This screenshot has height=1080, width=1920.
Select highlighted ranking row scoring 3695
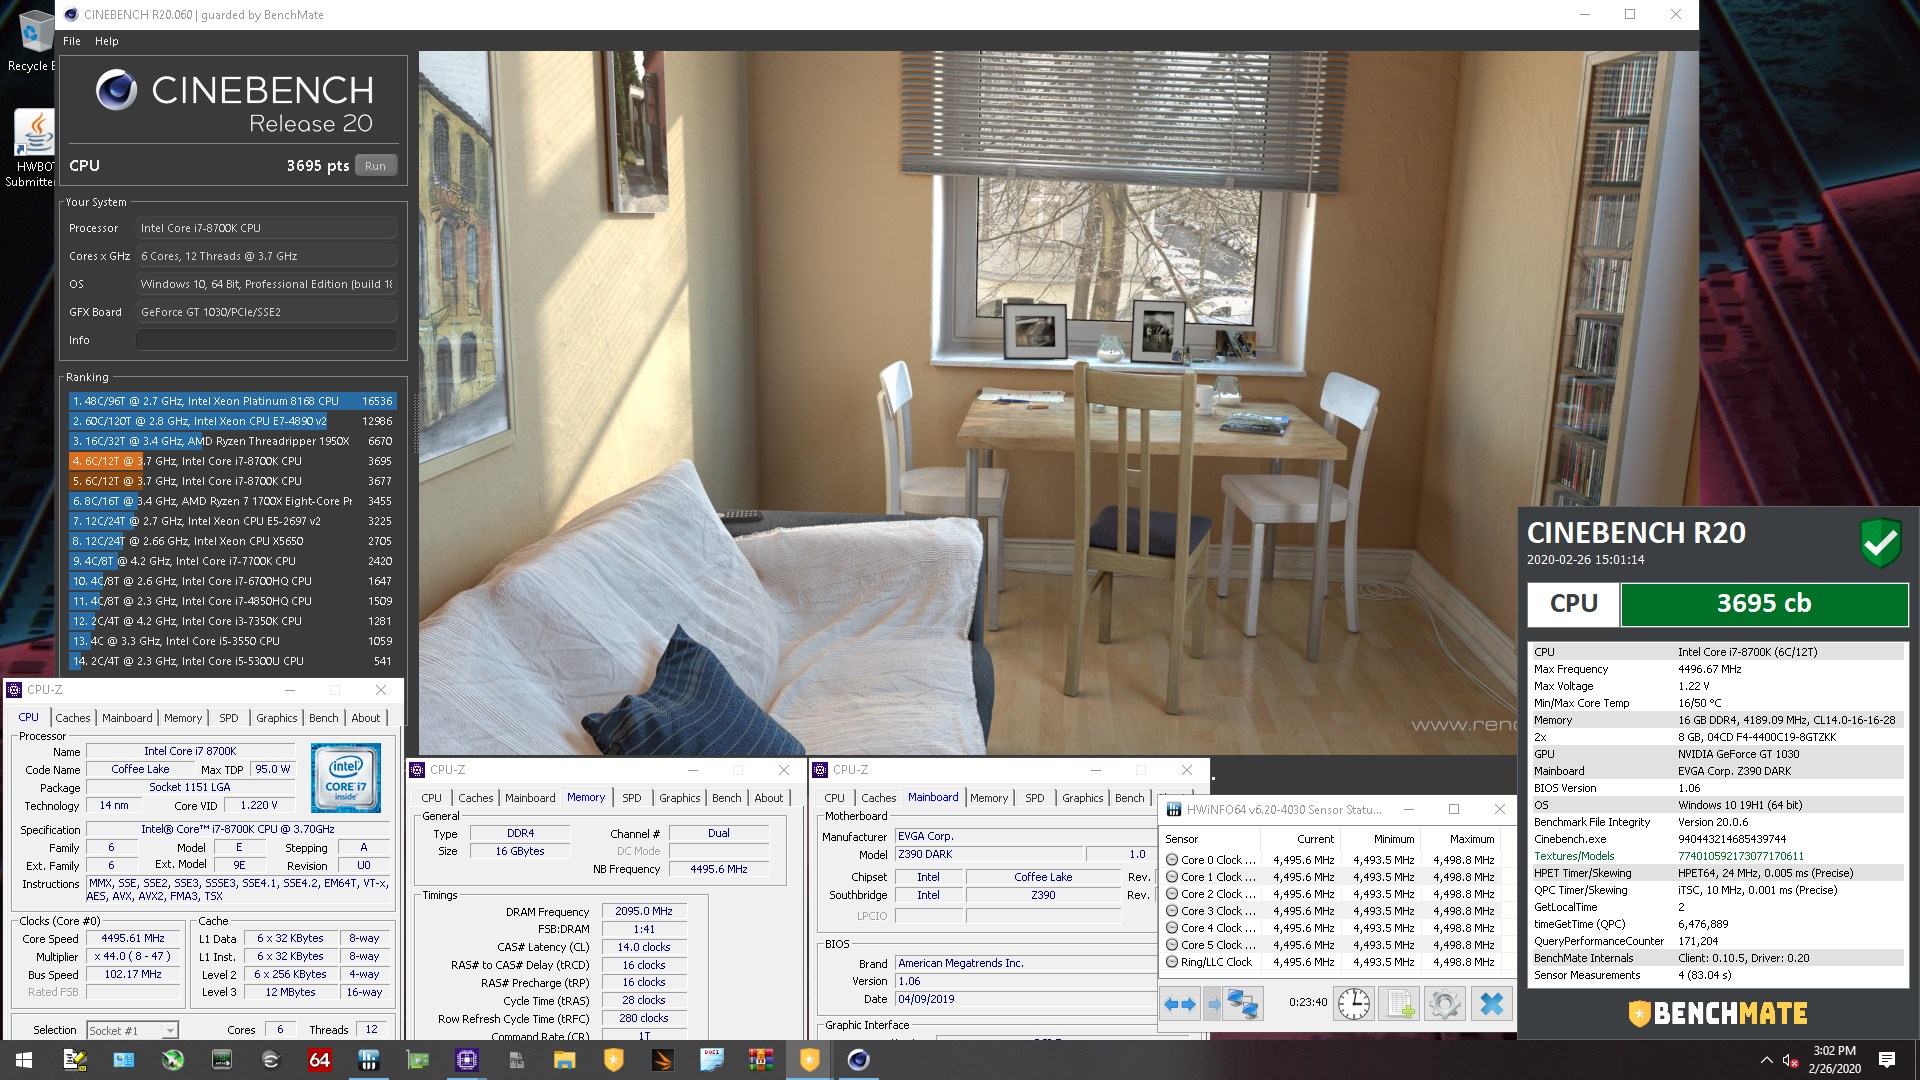pos(232,461)
